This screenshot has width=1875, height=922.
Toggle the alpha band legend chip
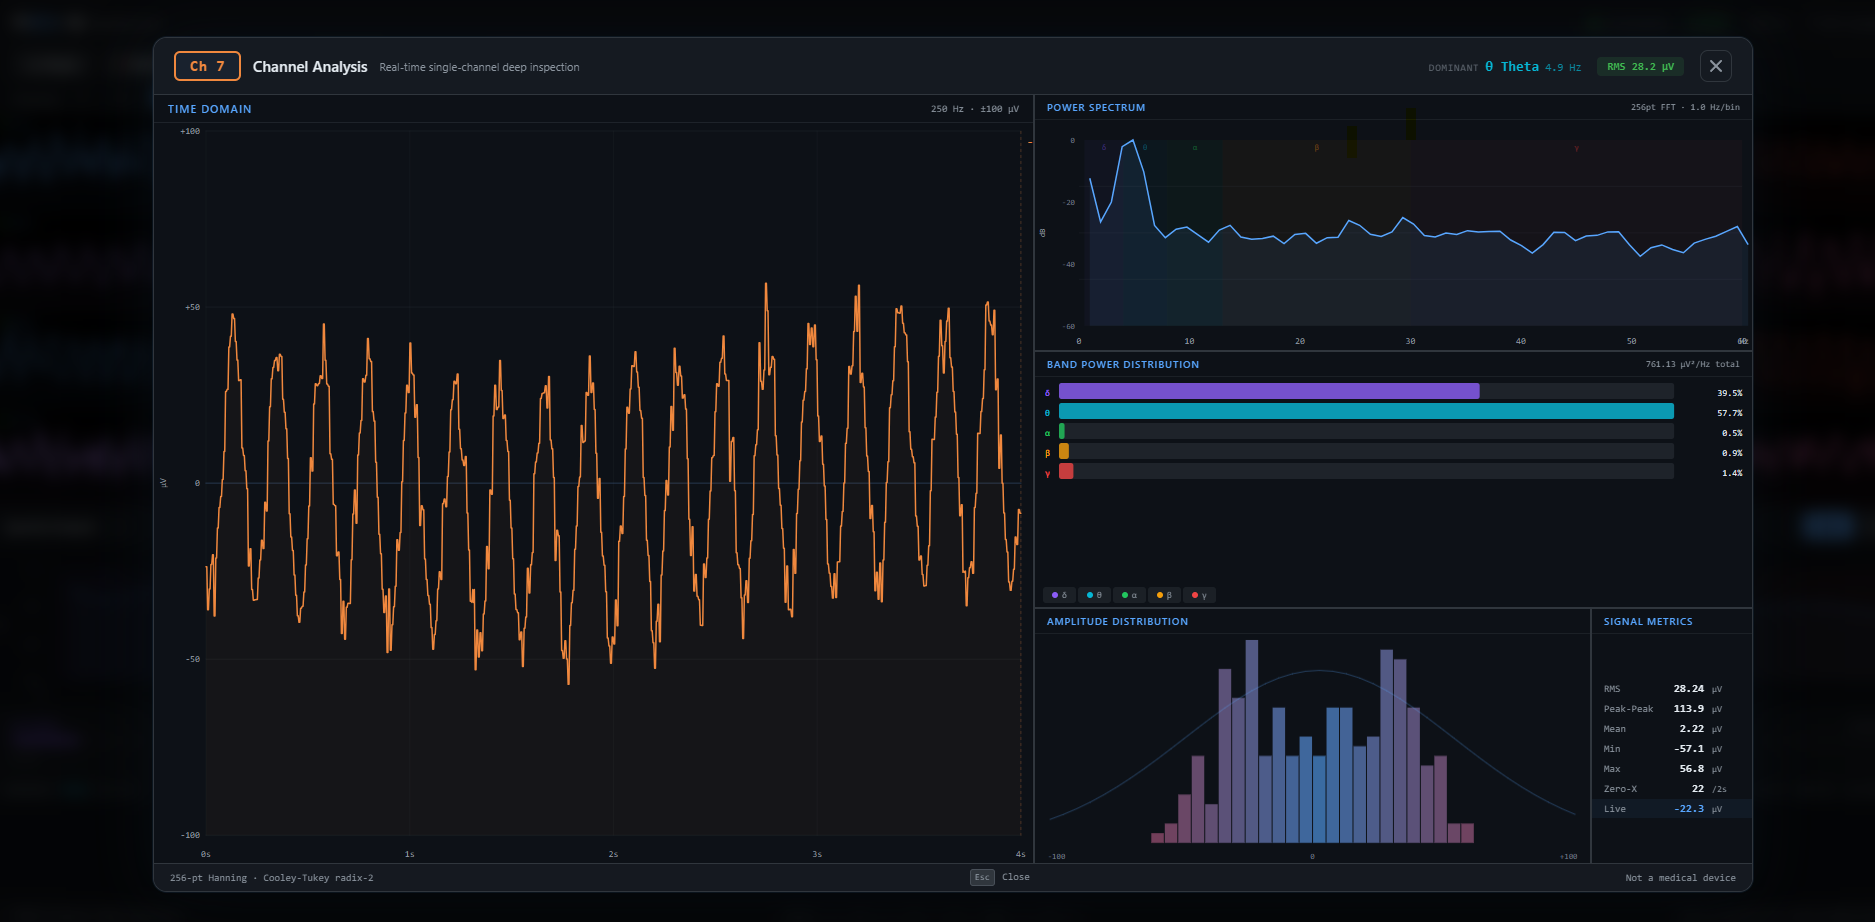click(x=1129, y=595)
